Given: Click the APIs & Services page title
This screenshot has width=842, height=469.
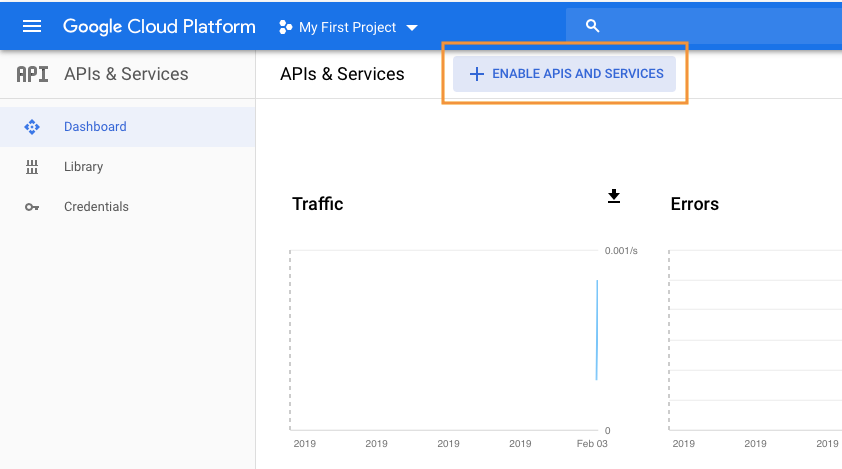Looking at the screenshot, I should click(342, 74).
